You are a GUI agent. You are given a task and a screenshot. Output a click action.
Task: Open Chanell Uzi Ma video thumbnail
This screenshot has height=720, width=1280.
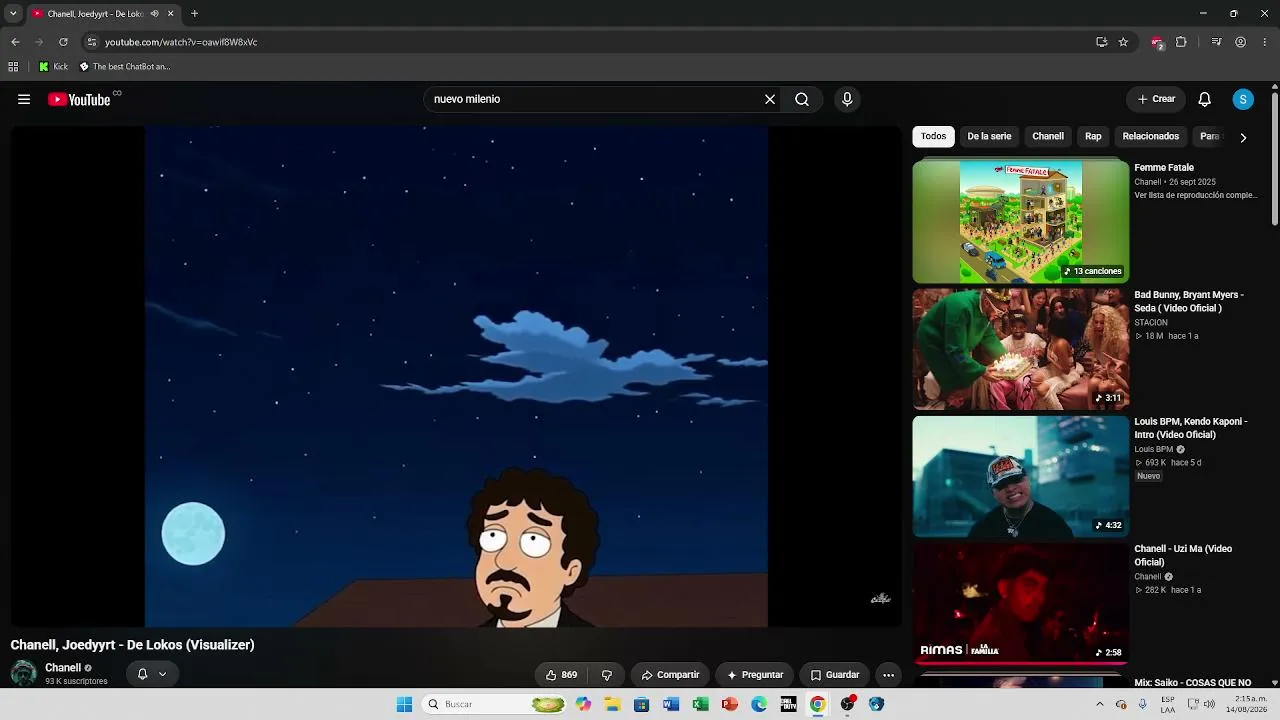tap(1020, 603)
